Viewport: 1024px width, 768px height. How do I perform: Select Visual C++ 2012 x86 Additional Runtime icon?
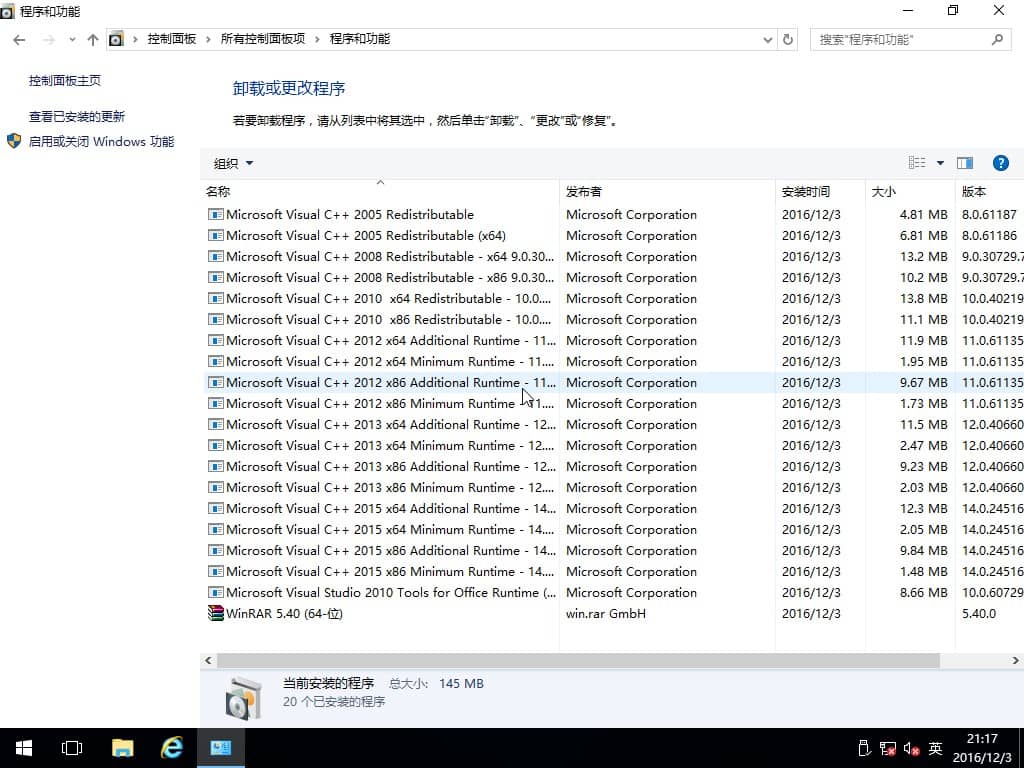[216, 382]
